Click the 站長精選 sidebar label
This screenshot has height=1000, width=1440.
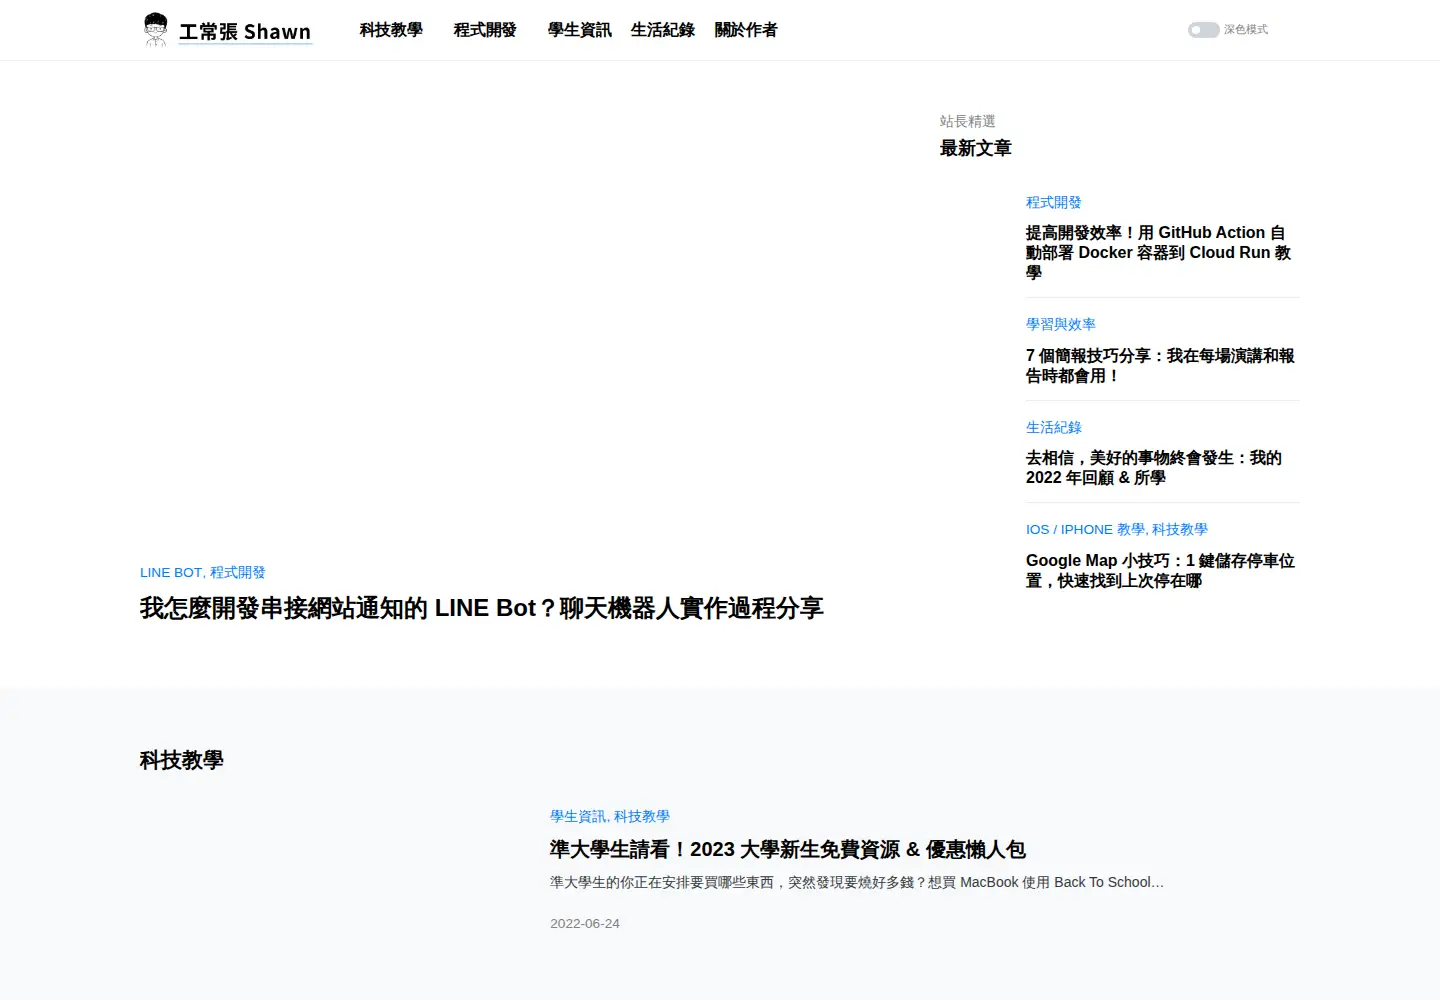pyautogui.click(x=967, y=121)
